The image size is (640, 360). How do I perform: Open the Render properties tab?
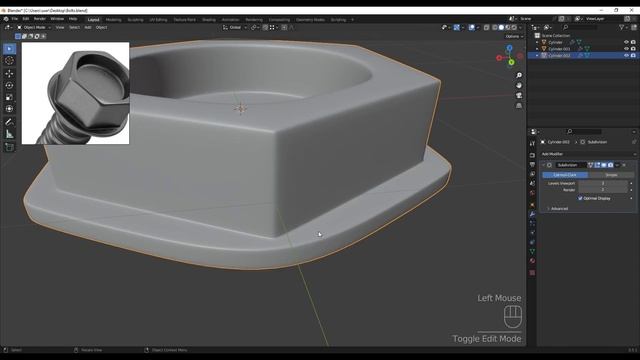point(532,155)
